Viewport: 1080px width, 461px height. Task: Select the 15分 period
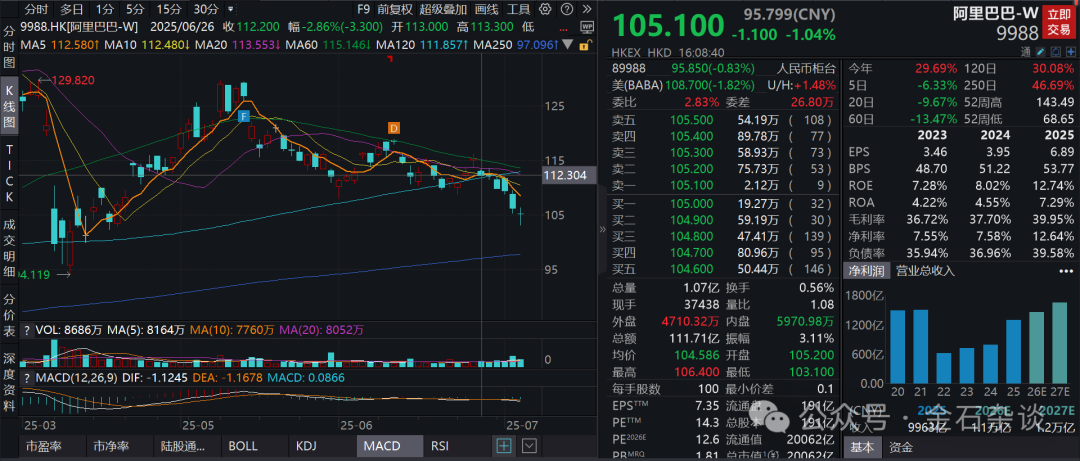pos(168,9)
